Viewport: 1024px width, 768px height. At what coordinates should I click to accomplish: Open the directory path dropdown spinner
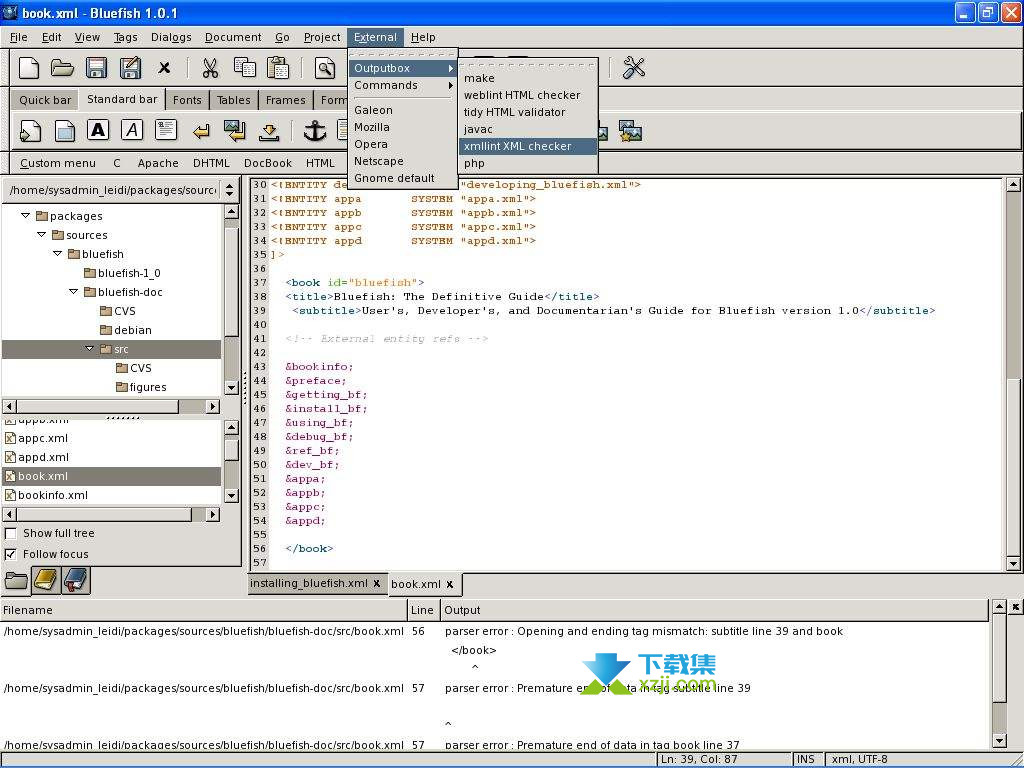click(230, 189)
